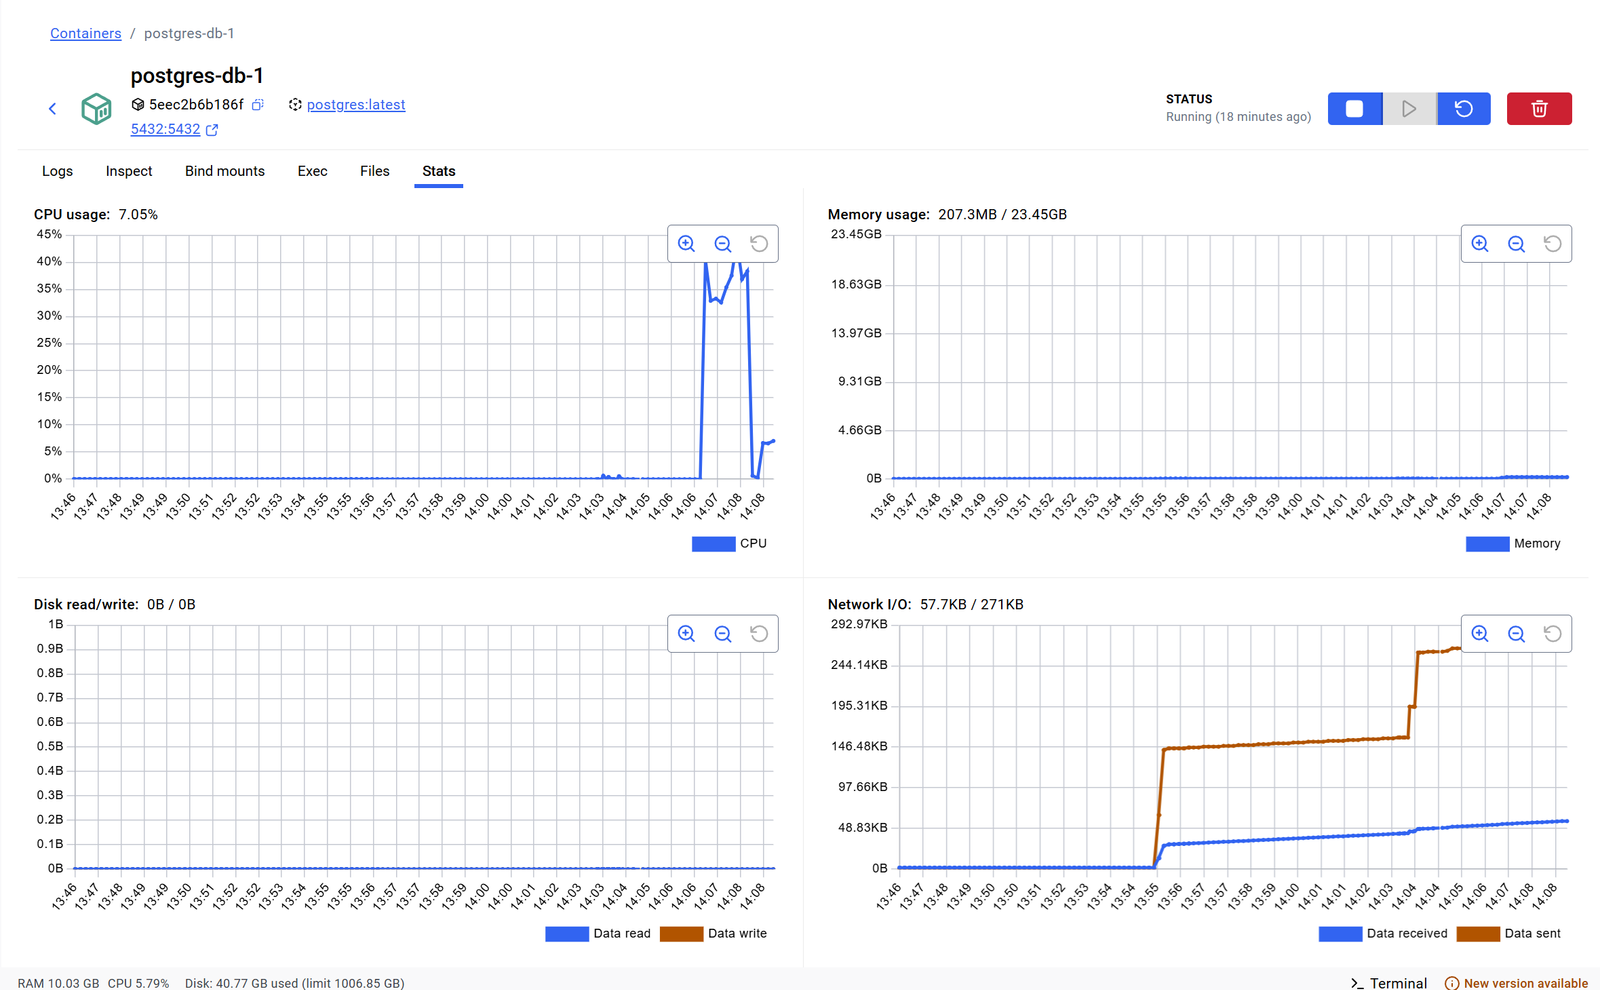Open the Exec tab

click(312, 171)
